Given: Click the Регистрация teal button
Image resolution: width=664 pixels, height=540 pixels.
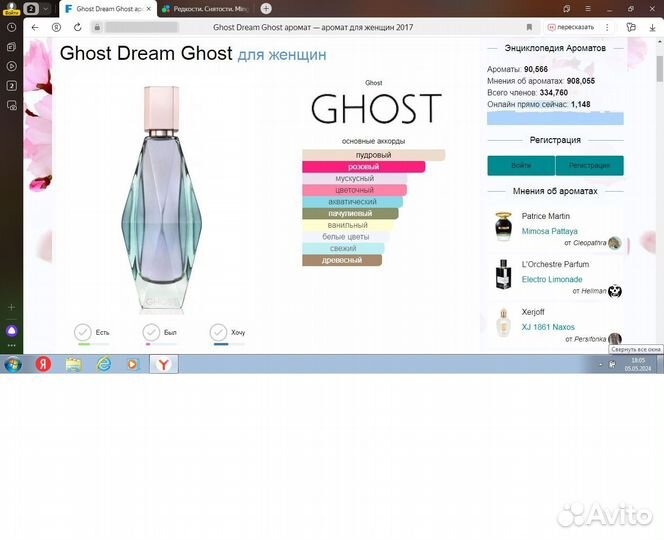Looking at the screenshot, I should (x=589, y=165).
